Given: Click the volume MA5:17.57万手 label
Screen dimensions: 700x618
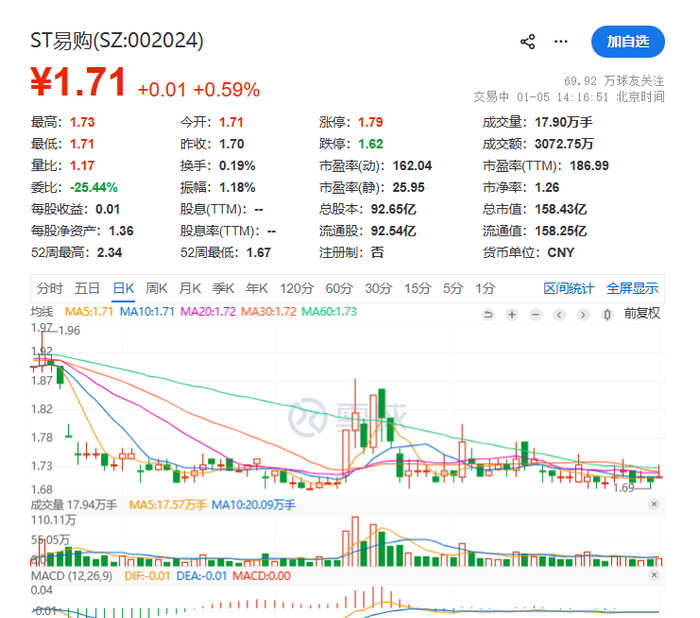Looking at the screenshot, I should coord(168,505).
